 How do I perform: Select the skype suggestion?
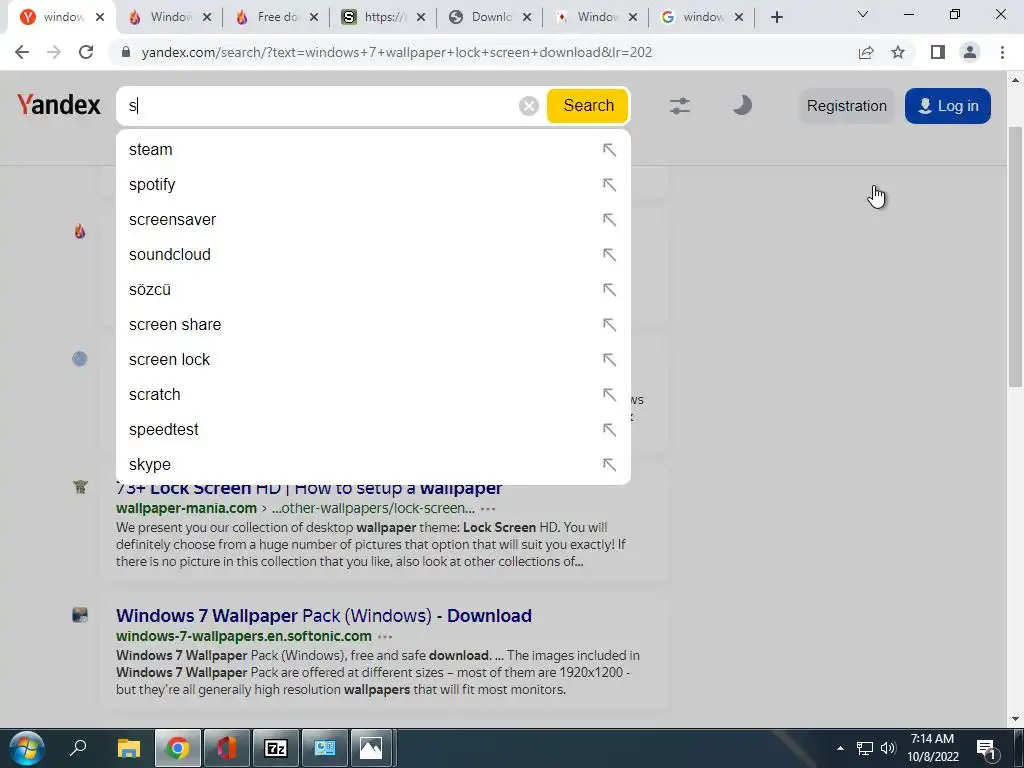(373, 464)
